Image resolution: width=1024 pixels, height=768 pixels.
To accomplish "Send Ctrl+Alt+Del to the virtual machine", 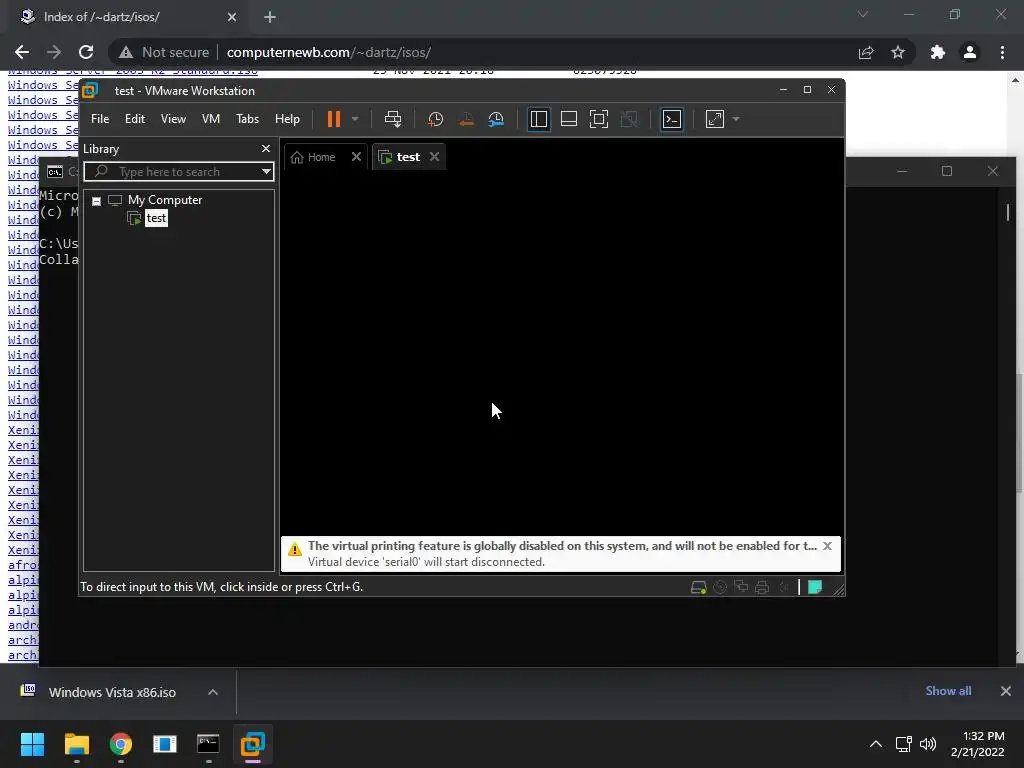I will click(x=392, y=119).
